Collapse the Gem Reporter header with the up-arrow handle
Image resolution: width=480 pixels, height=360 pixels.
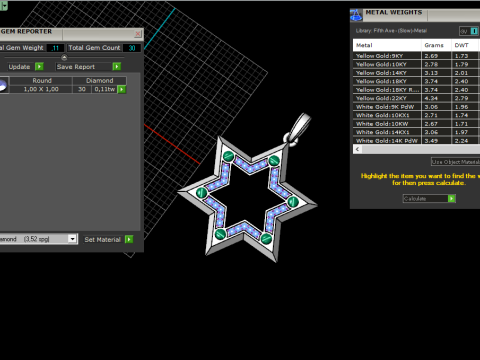click(x=64, y=58)
